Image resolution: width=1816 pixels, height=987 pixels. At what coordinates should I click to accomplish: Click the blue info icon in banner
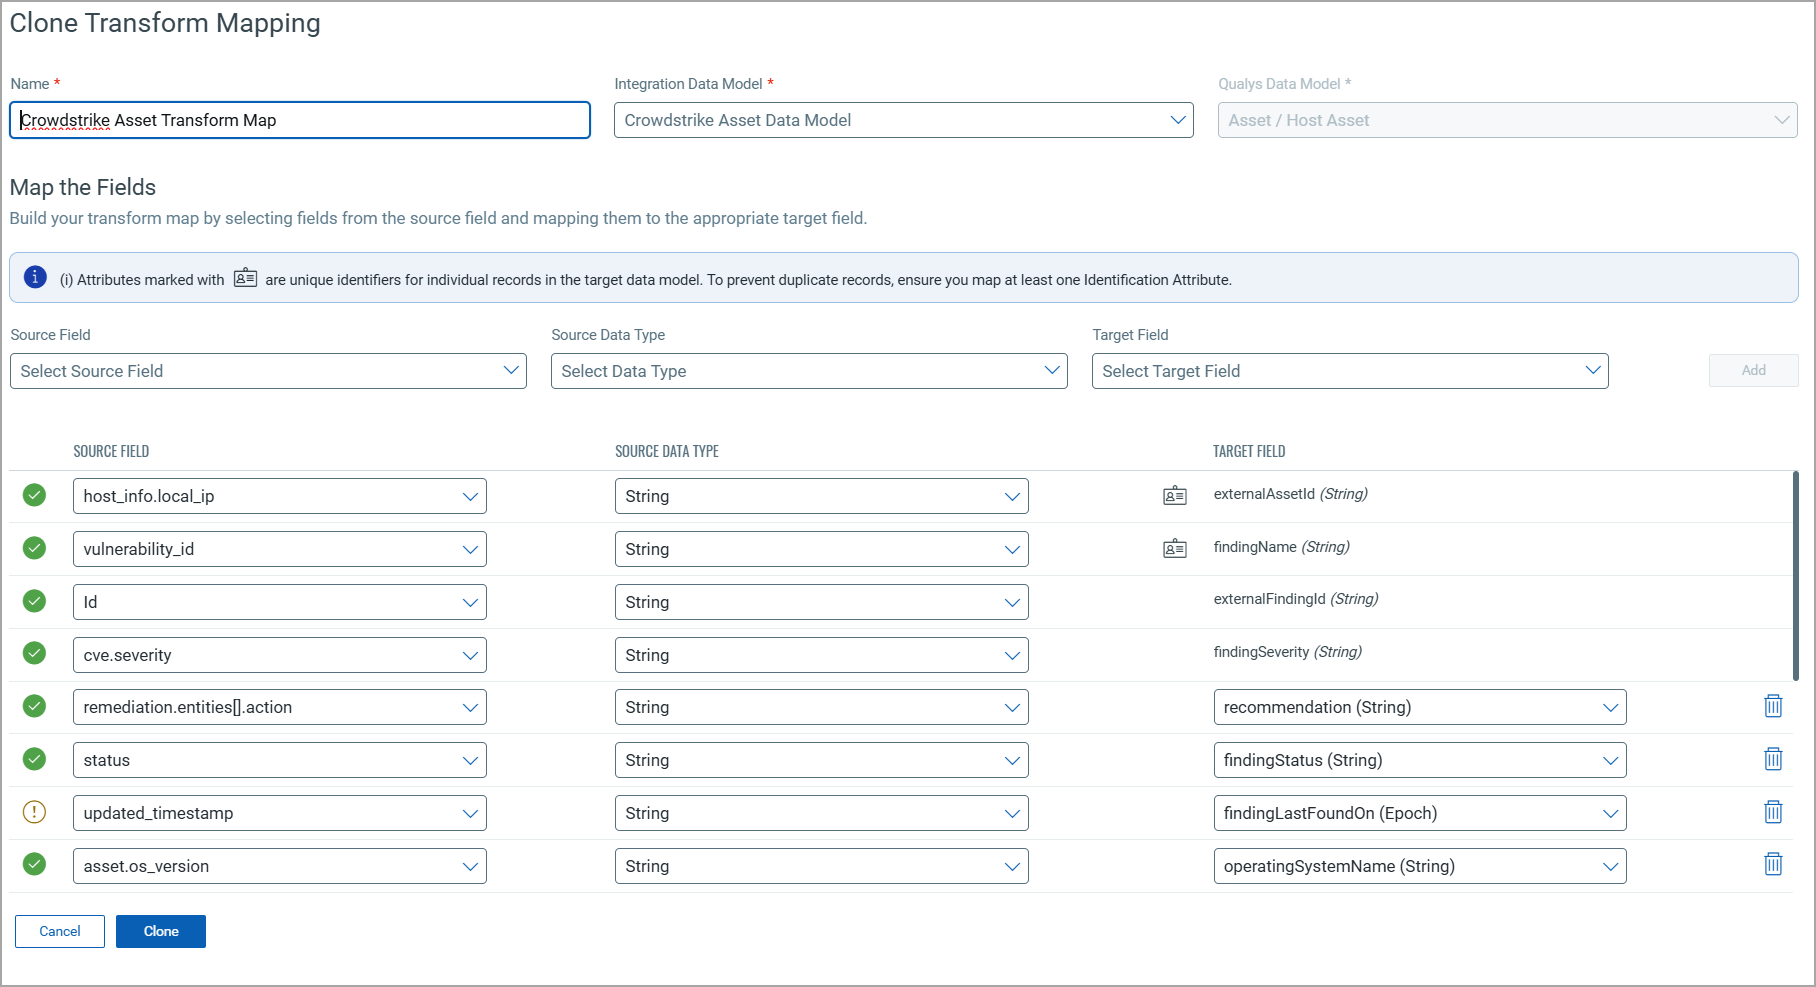tap(35, 277)
